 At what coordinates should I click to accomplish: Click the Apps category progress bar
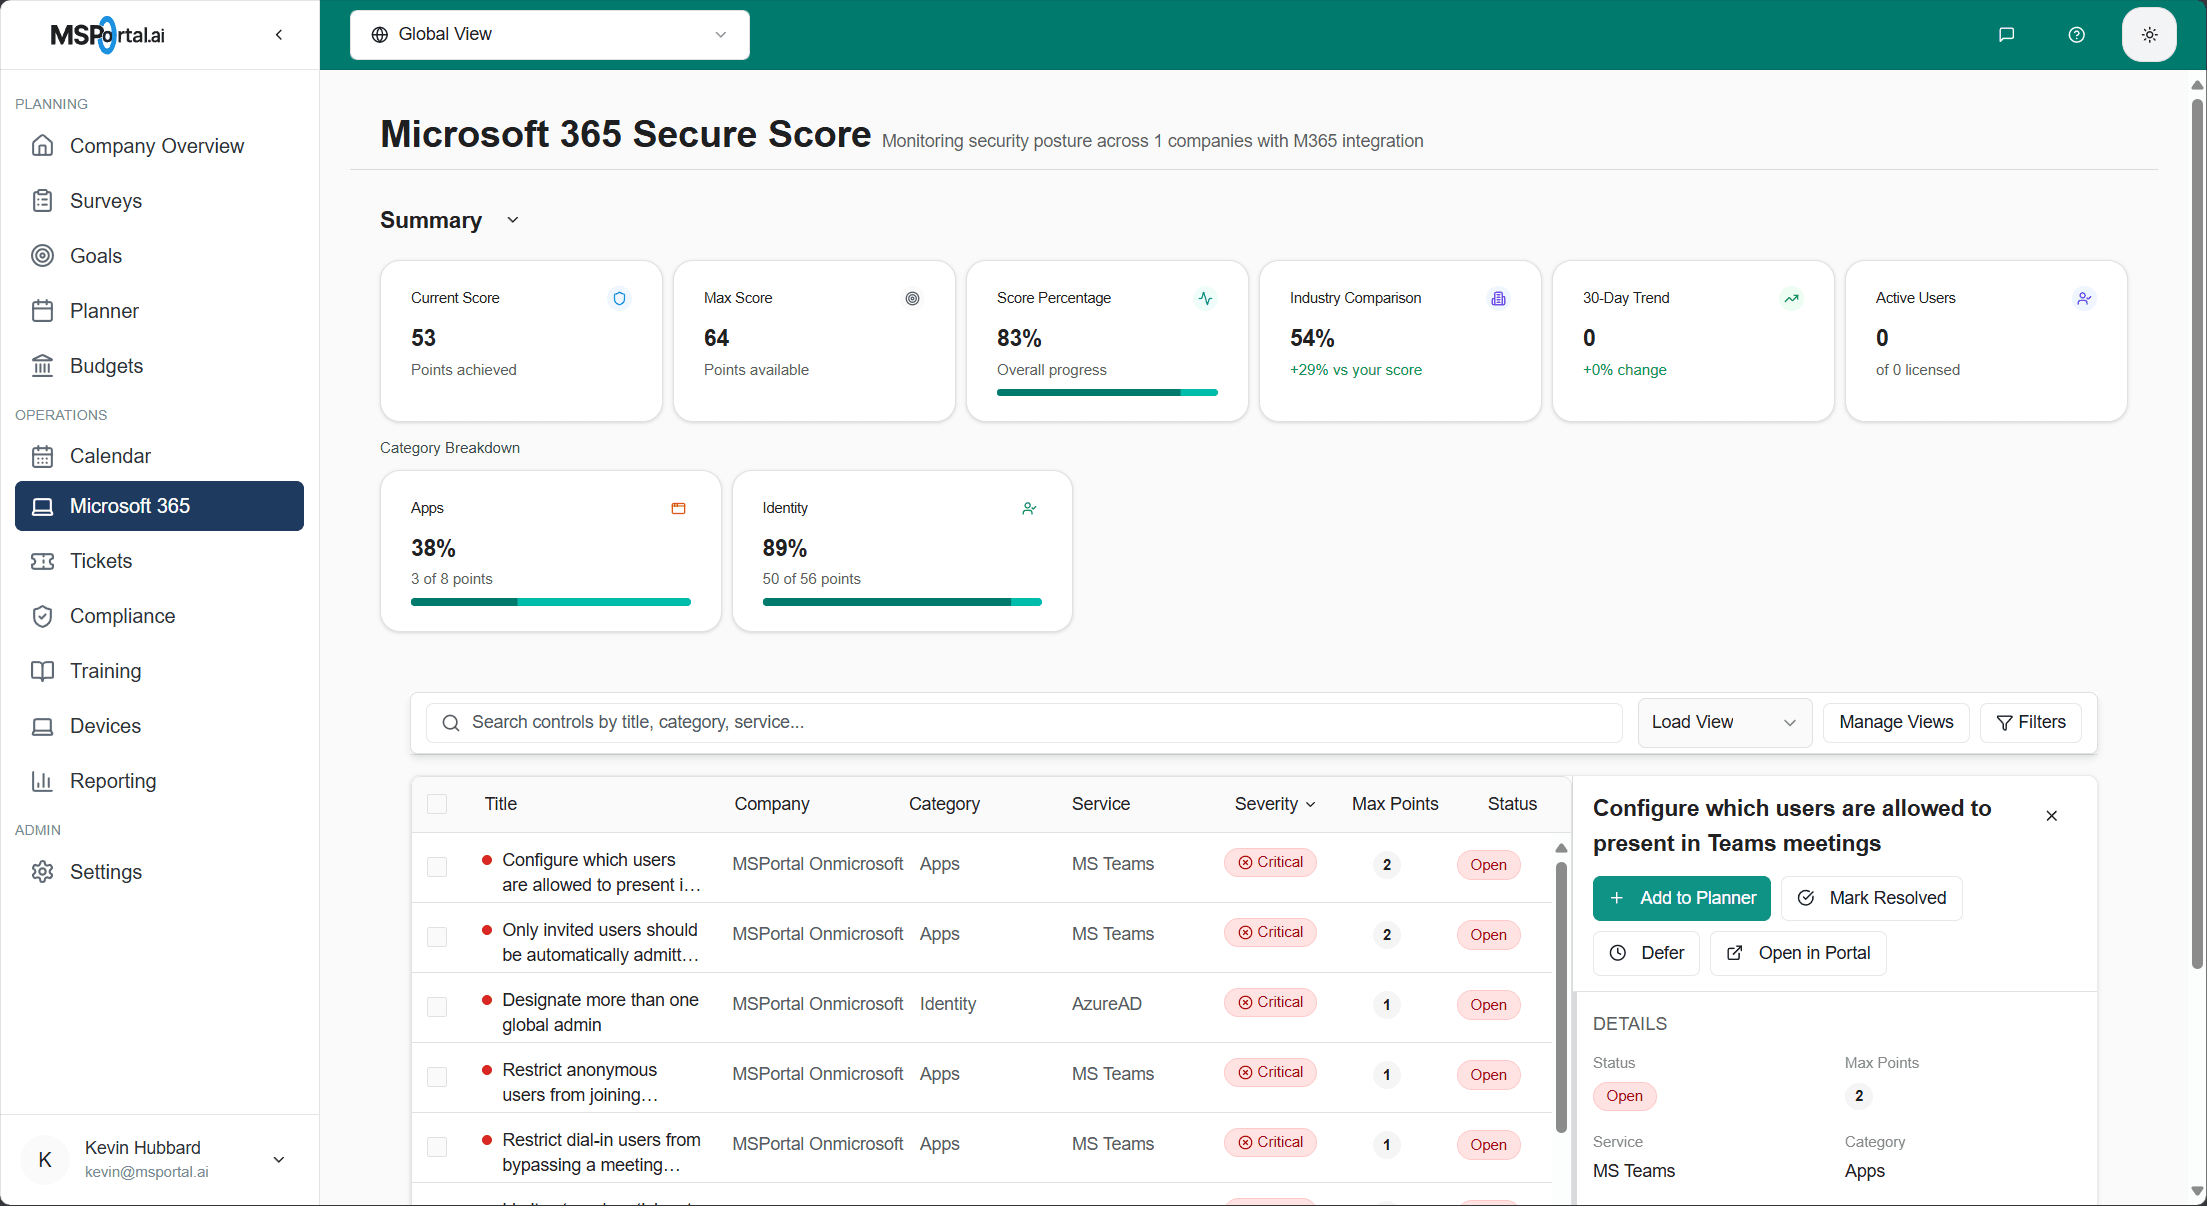(550, 601)
